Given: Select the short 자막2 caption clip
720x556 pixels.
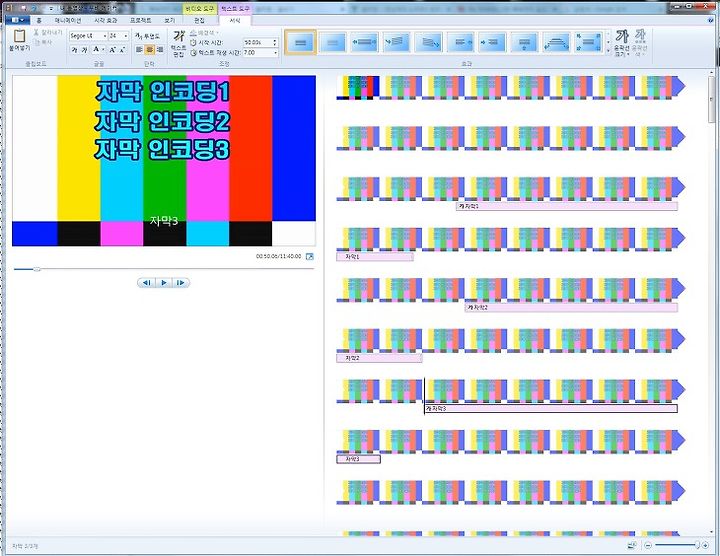Looking at the screenshot, I should point(379,358).
